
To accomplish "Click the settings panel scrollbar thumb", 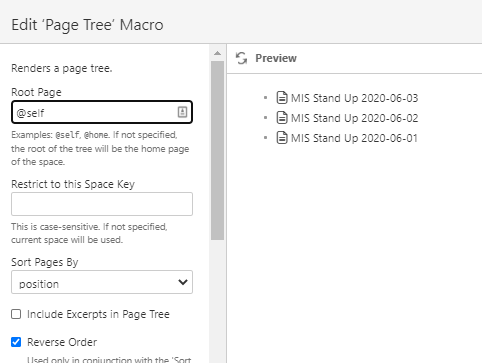I will coord(218,150).
